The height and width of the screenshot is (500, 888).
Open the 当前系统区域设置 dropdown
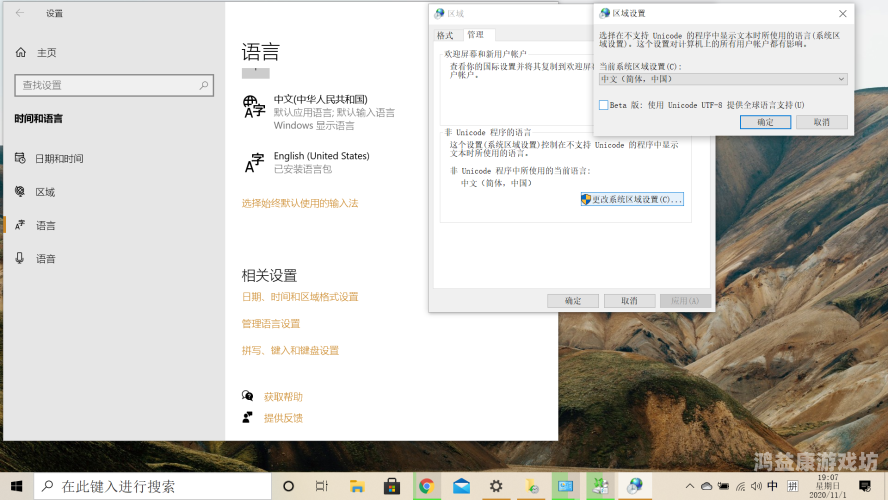[x=723, y=79]
